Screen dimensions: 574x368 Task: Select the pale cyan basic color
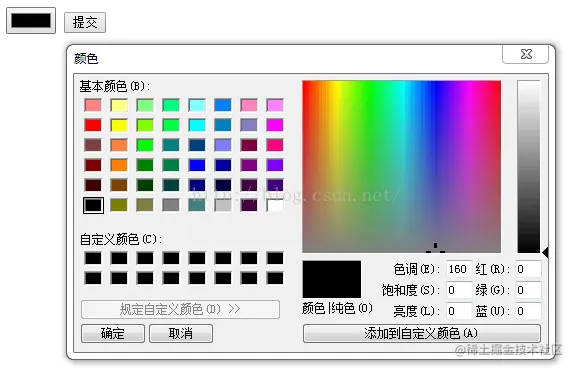coord(197,105)
